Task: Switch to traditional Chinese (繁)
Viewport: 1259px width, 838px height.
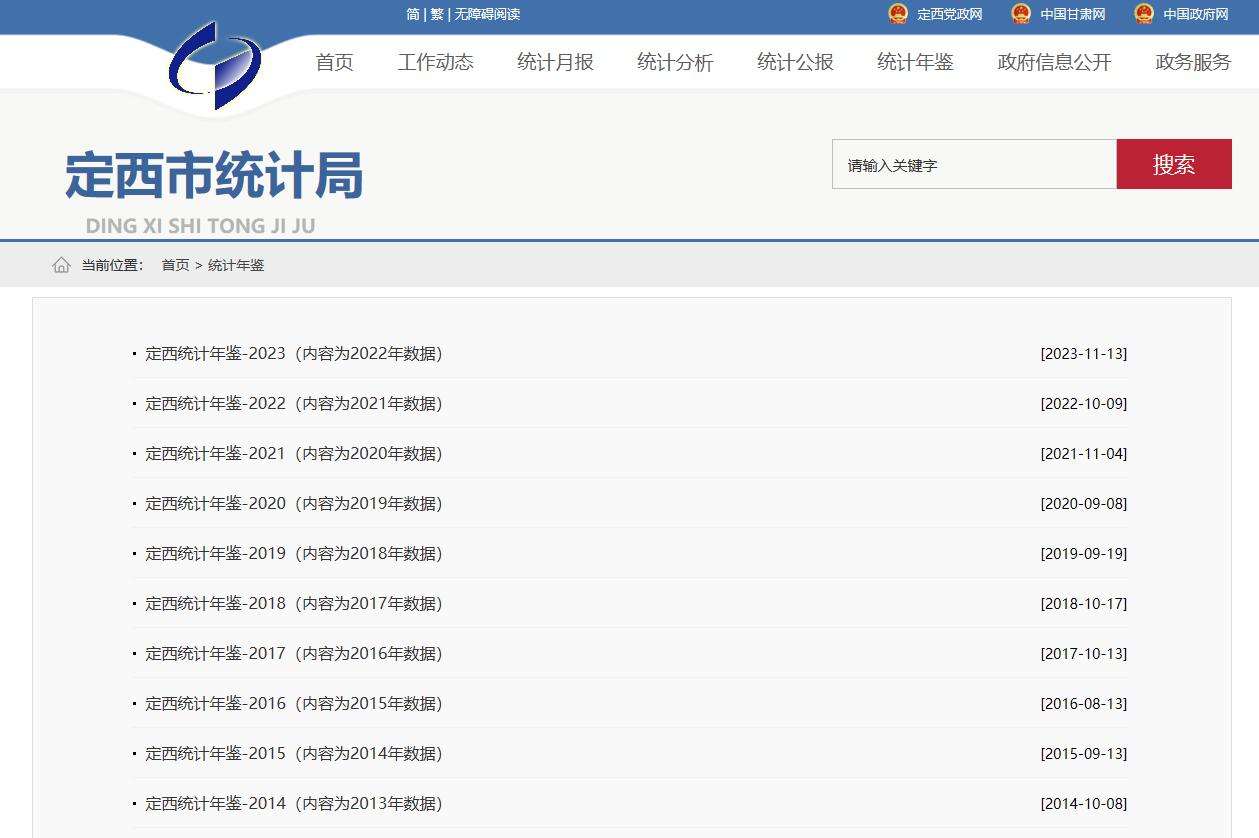Action: pos(437,14)
